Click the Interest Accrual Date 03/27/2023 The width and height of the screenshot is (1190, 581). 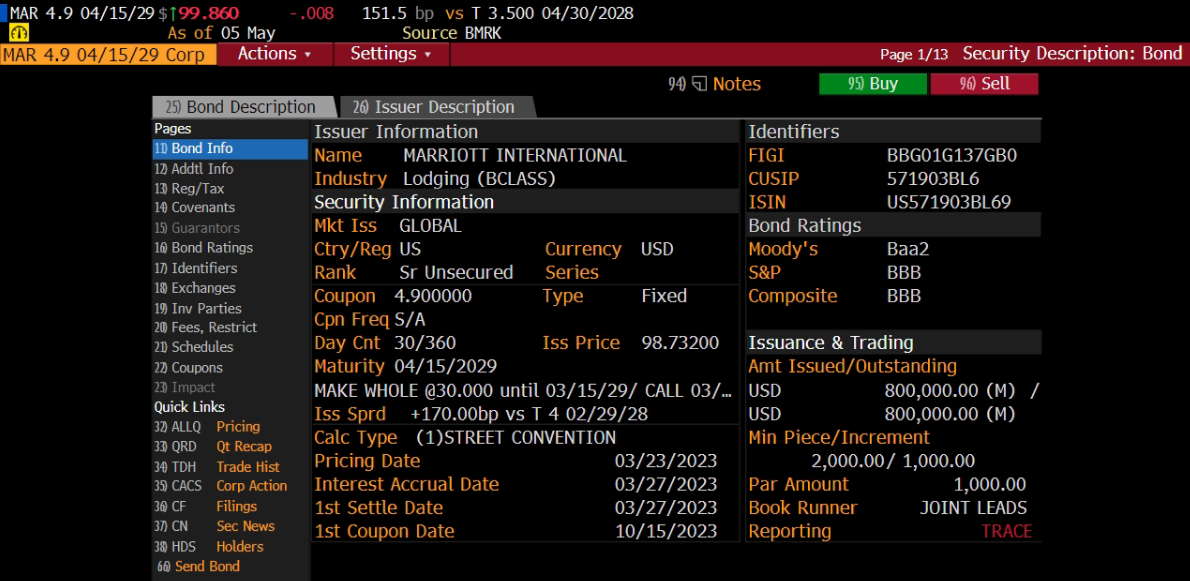pos(666,485)
